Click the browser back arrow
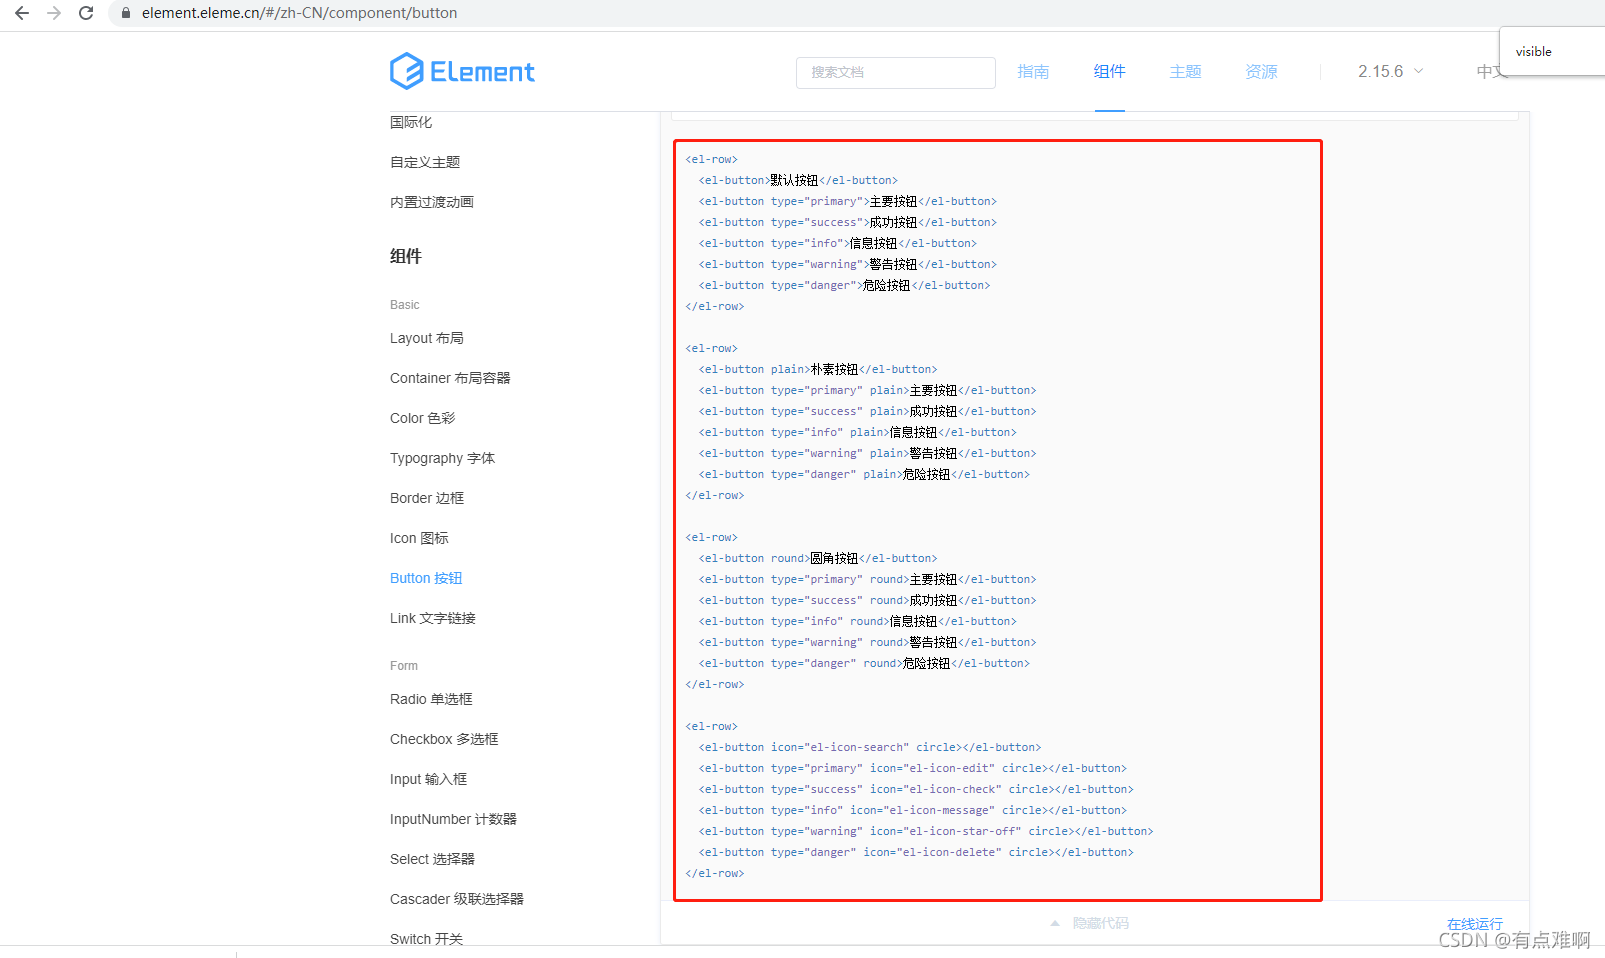 click(x=22, y=13)
